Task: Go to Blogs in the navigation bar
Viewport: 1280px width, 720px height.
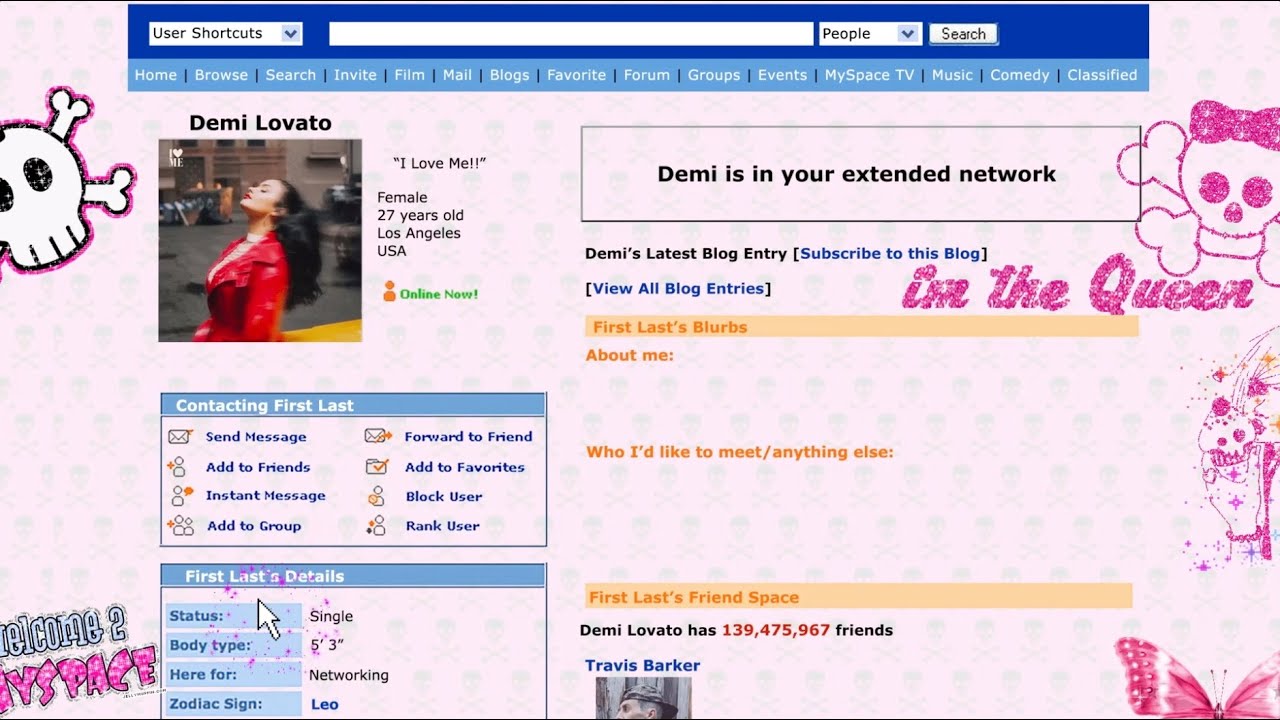Action: [509, 75]
